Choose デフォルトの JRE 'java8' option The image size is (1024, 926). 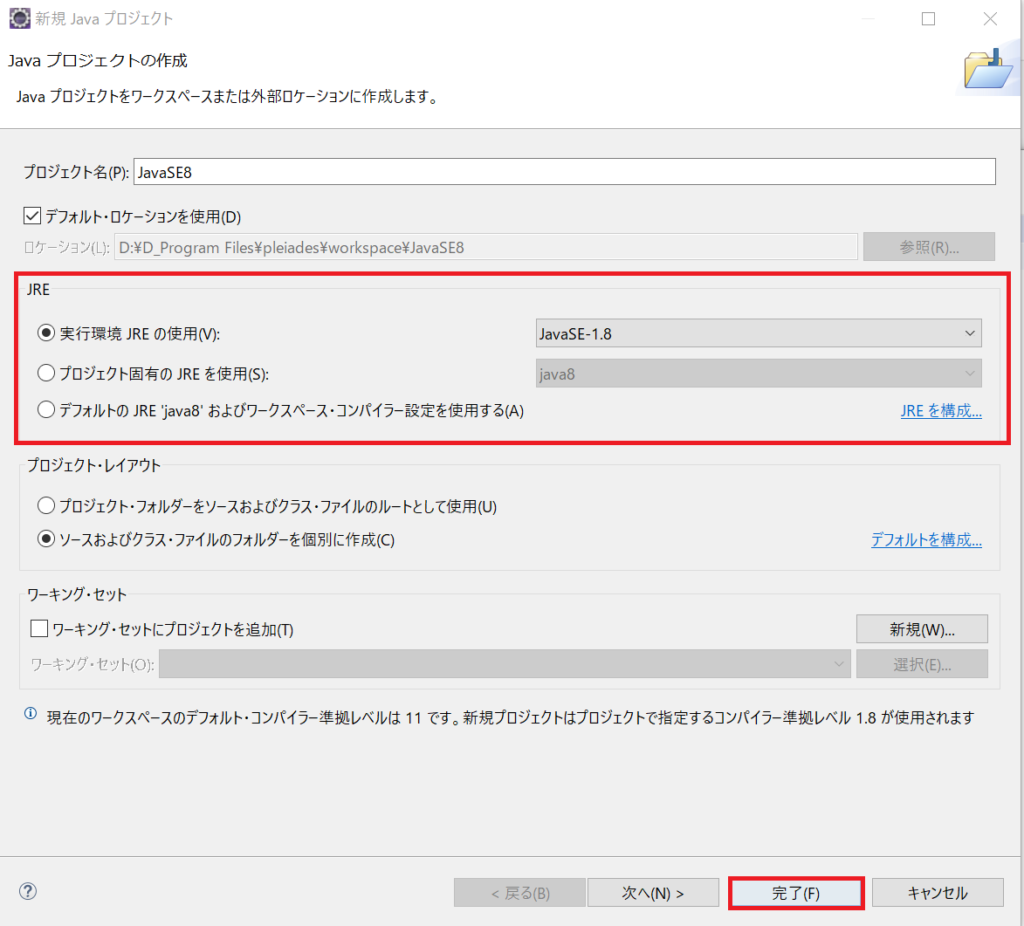pos(45,411)
